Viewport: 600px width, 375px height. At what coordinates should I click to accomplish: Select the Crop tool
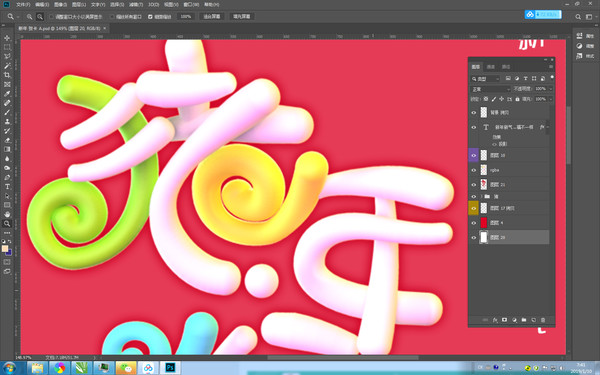(x=7, y=75)
